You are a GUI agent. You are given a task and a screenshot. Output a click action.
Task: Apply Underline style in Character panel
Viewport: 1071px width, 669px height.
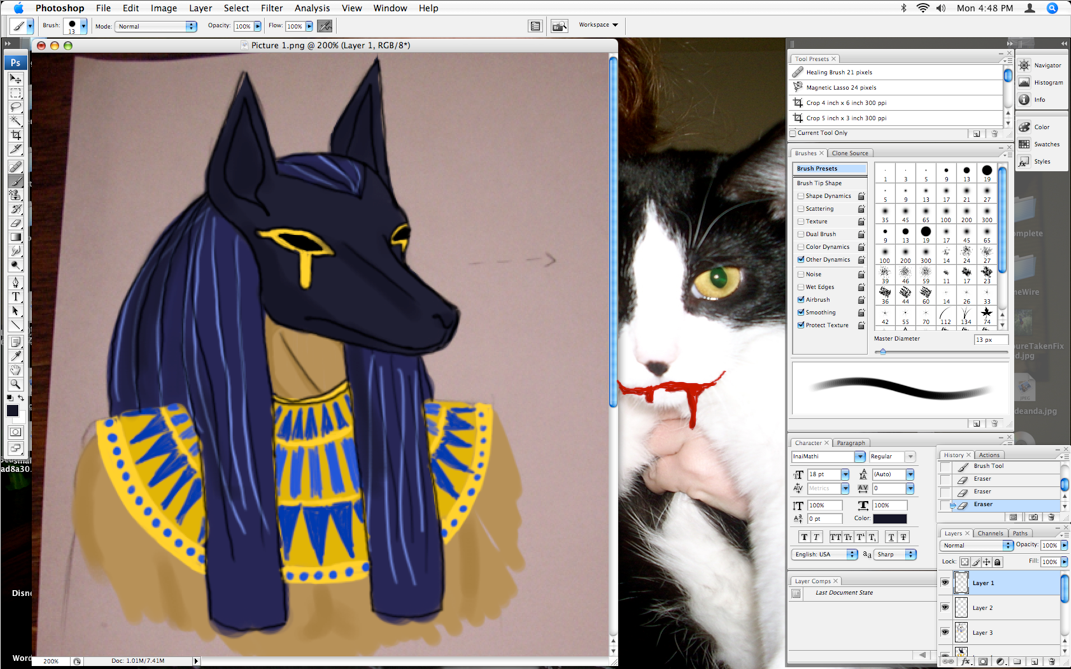[891, 537]
